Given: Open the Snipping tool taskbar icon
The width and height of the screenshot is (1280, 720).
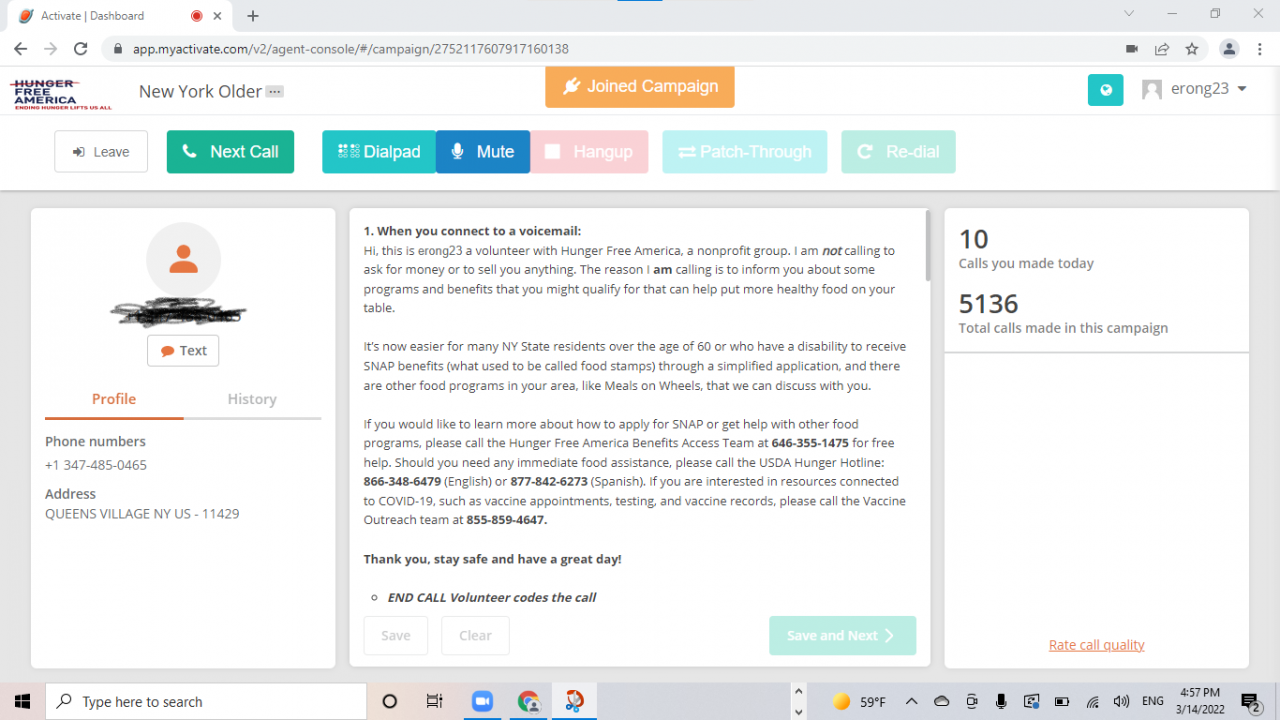Looking at the screenshot, I should point(574,701).
